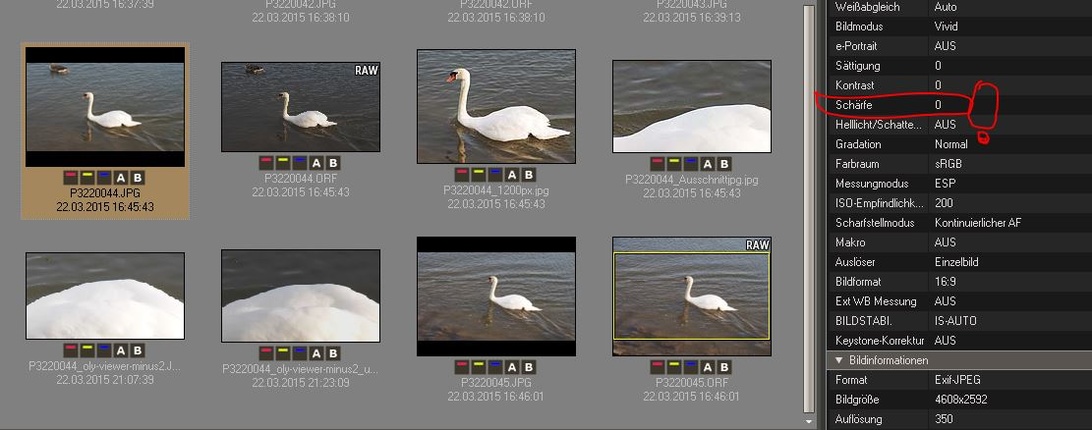
Task: Toggle yellow tag under first oly-viewer-minus2 thumbnail
Action: (x=87, y=350)
